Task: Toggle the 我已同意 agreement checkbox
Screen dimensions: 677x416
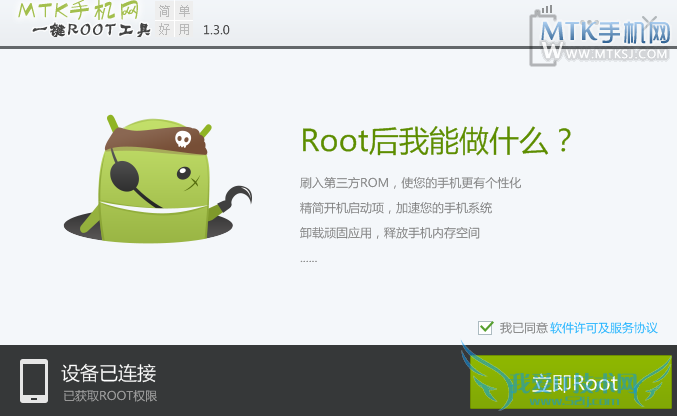Action: tap(485, 328)
